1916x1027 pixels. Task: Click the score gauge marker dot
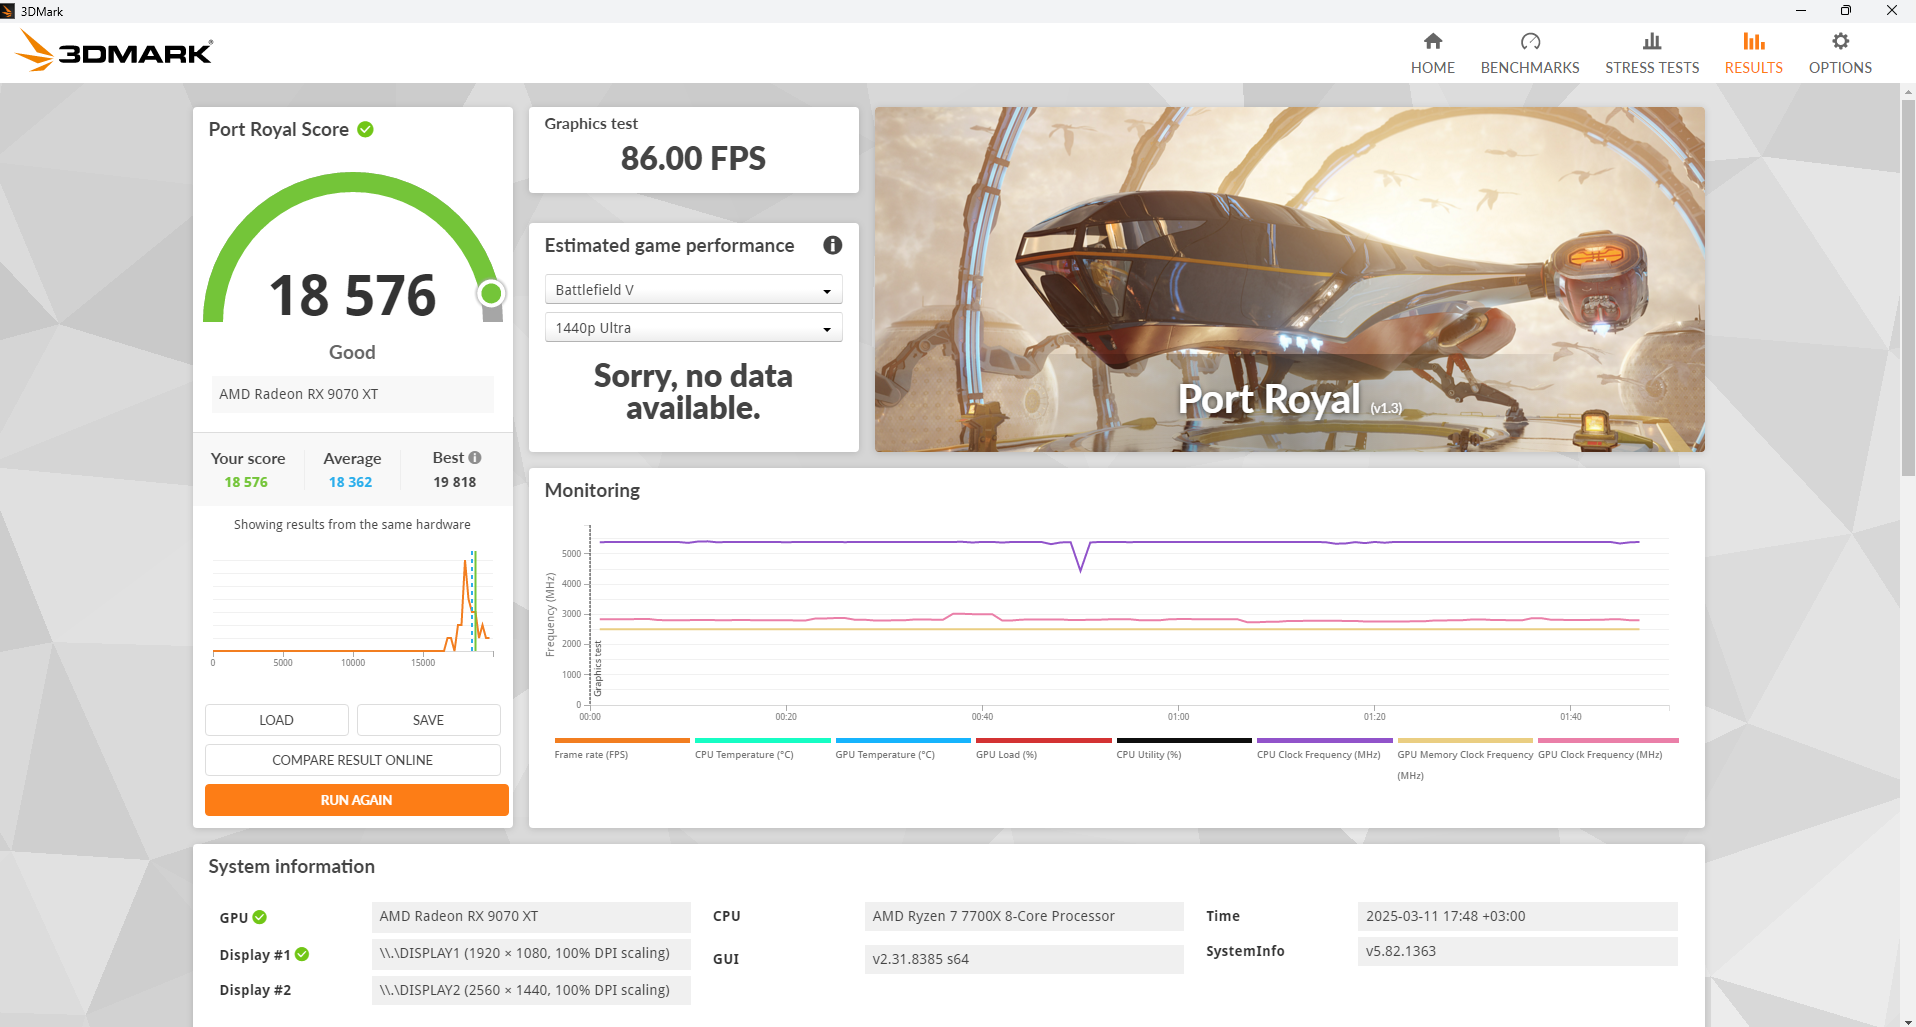(491, 293)
